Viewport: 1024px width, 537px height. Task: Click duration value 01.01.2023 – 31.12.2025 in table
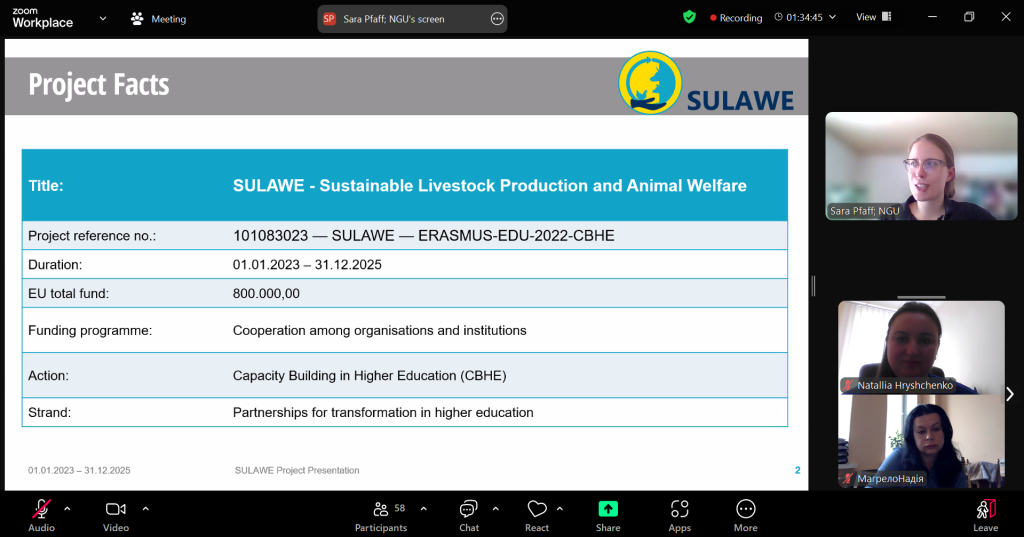pos(307,265)
